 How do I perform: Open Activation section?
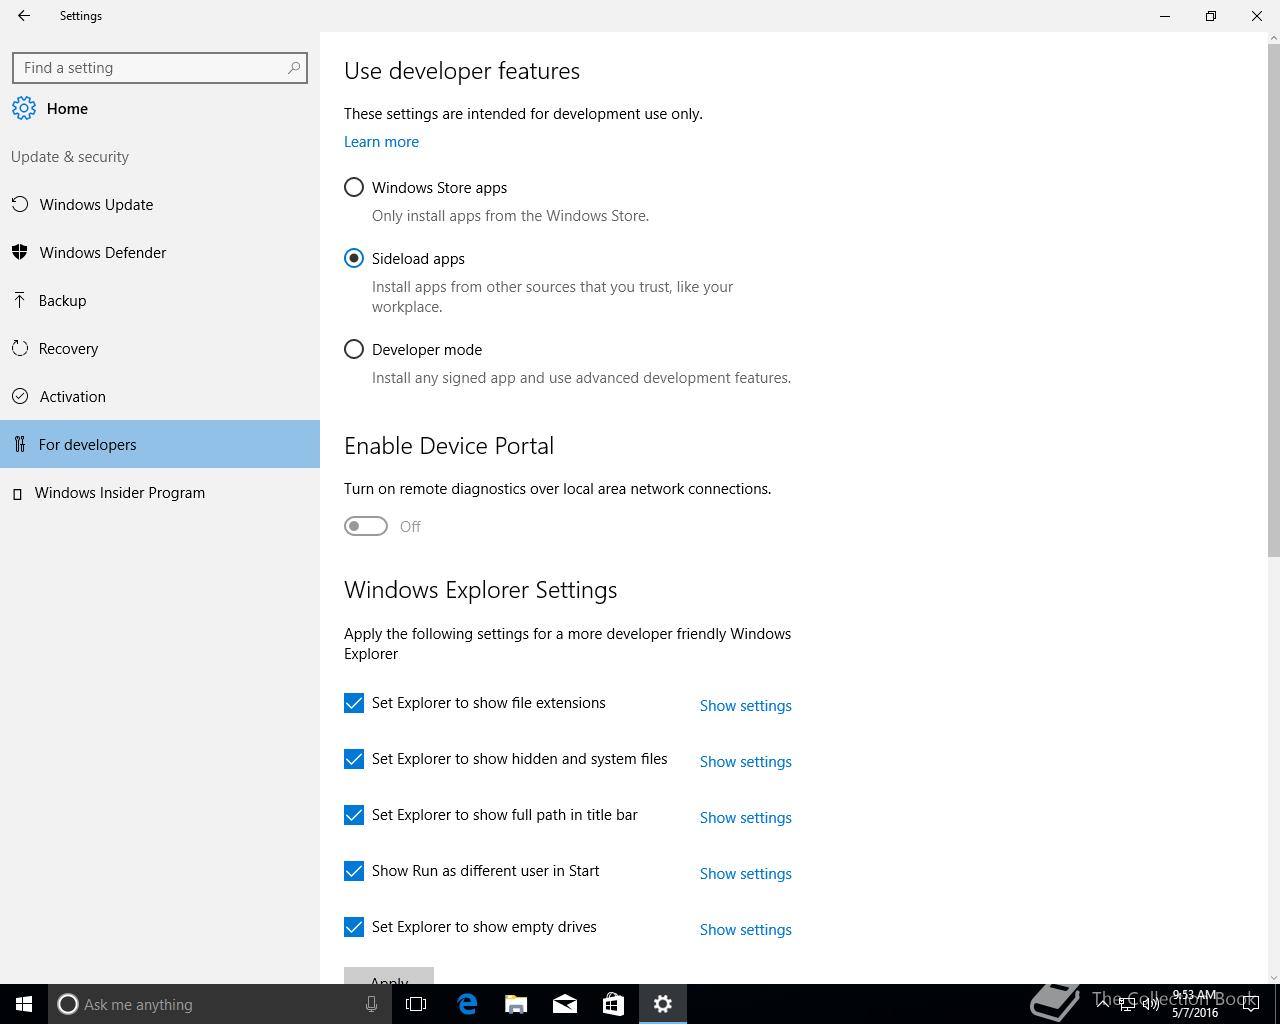[x=160, y=396]
